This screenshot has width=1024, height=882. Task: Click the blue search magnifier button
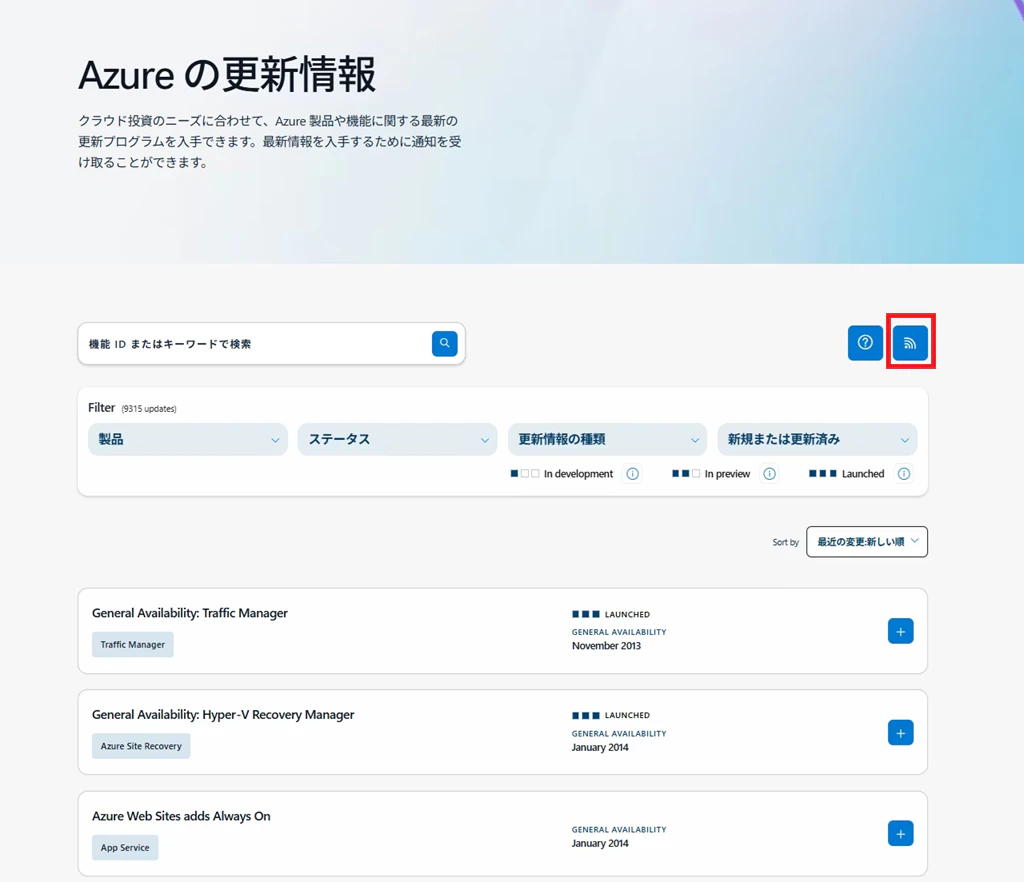point(444,343)
